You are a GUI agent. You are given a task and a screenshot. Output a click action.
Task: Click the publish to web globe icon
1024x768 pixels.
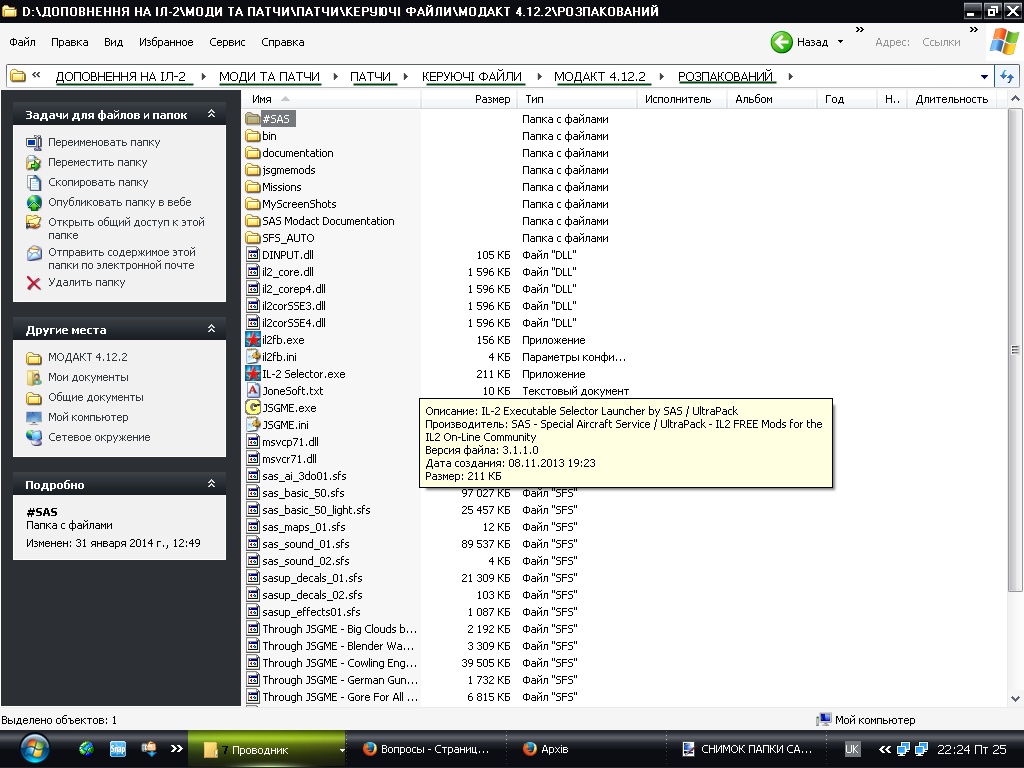click(x=34, y=202)
